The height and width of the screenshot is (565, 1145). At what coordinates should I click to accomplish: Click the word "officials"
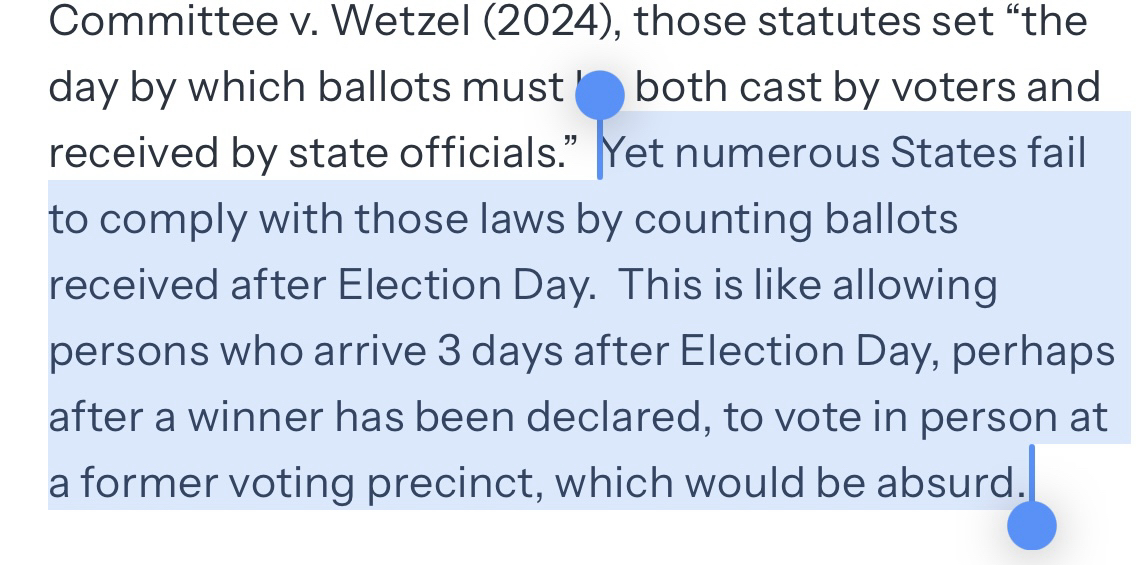tap(468, 154)
